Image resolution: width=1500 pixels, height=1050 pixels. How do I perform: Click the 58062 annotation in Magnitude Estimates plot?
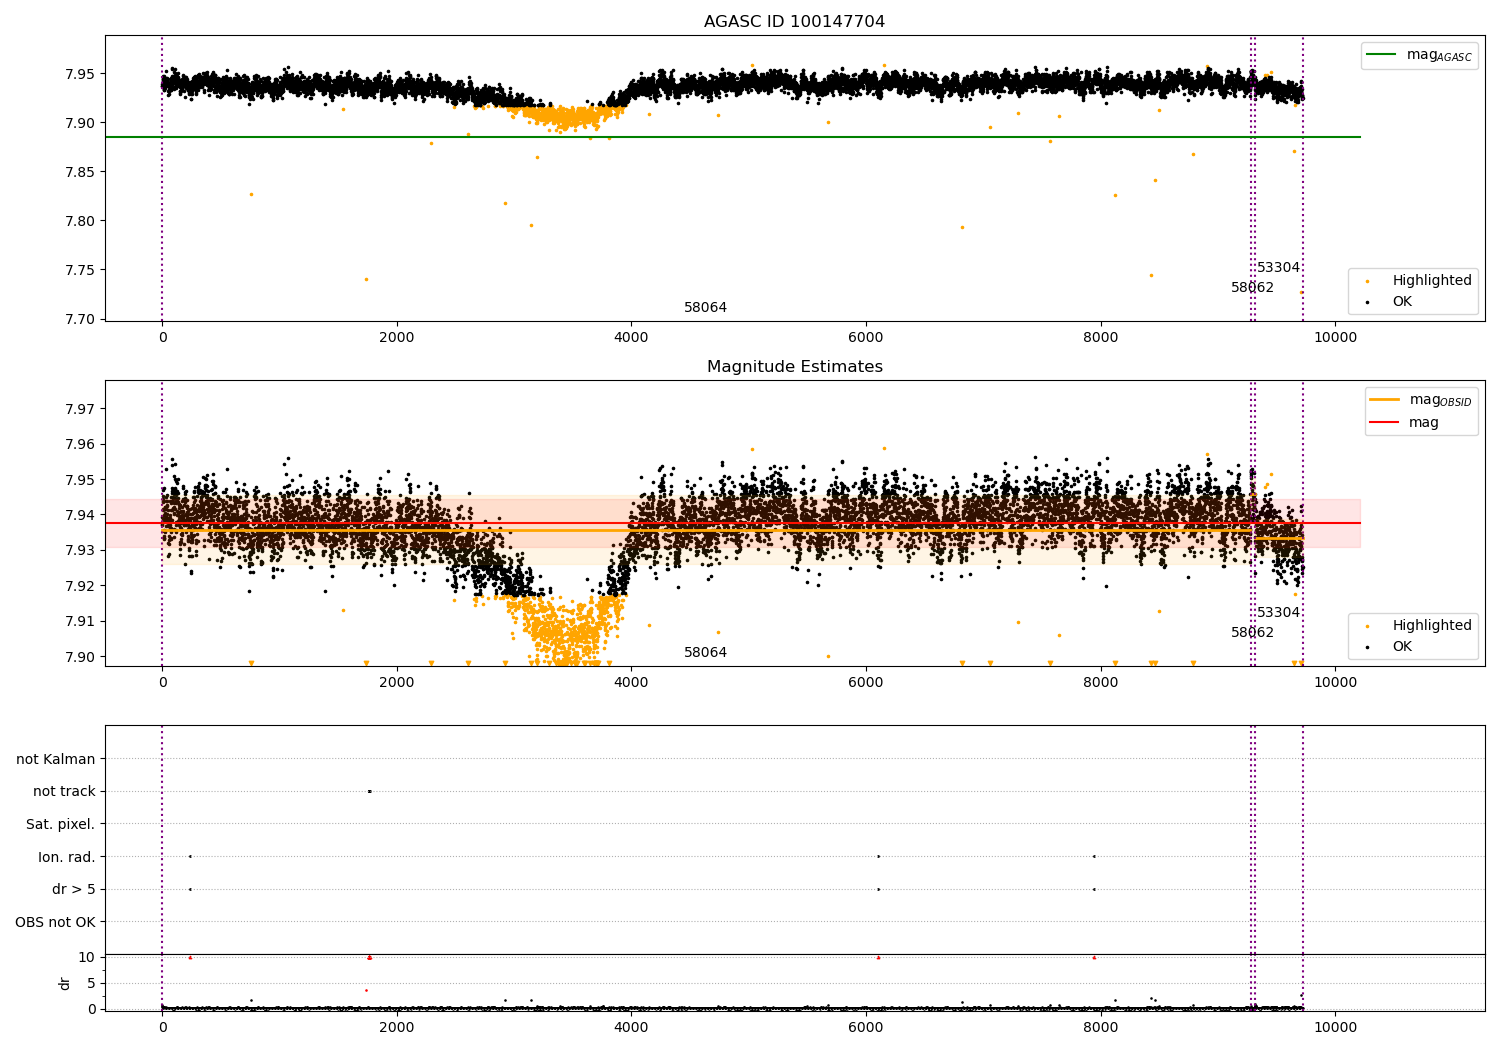(x=1252, y=632)
